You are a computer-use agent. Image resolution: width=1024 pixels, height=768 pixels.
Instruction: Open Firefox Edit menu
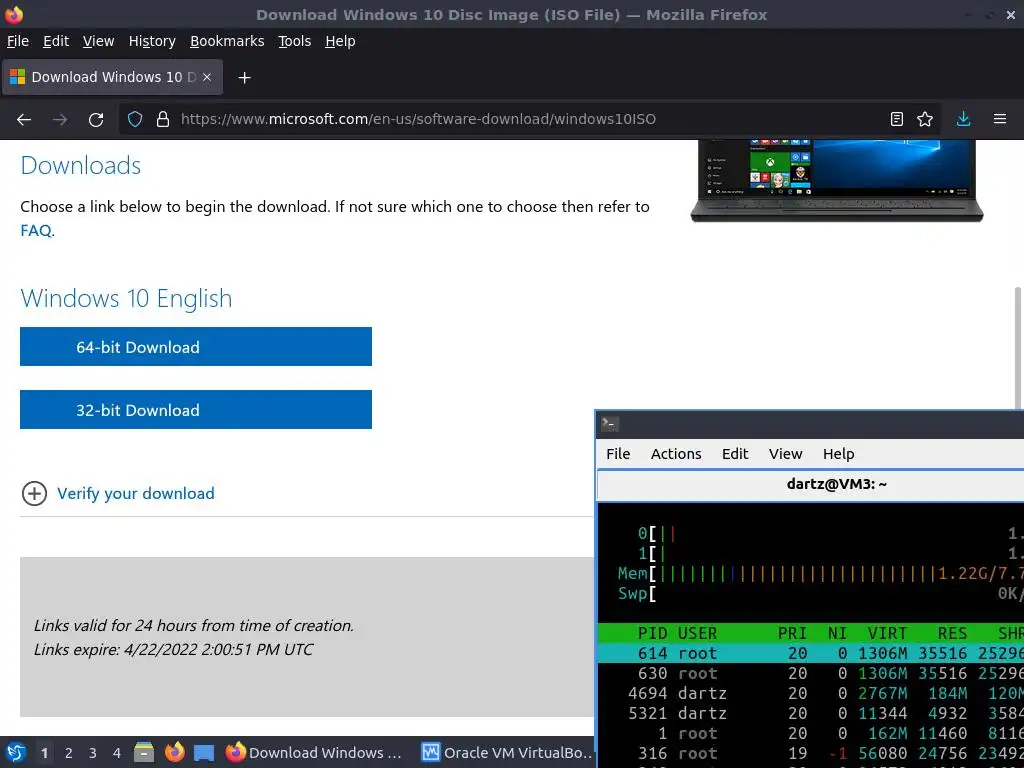pyautogui.click(x=56, y=41)
